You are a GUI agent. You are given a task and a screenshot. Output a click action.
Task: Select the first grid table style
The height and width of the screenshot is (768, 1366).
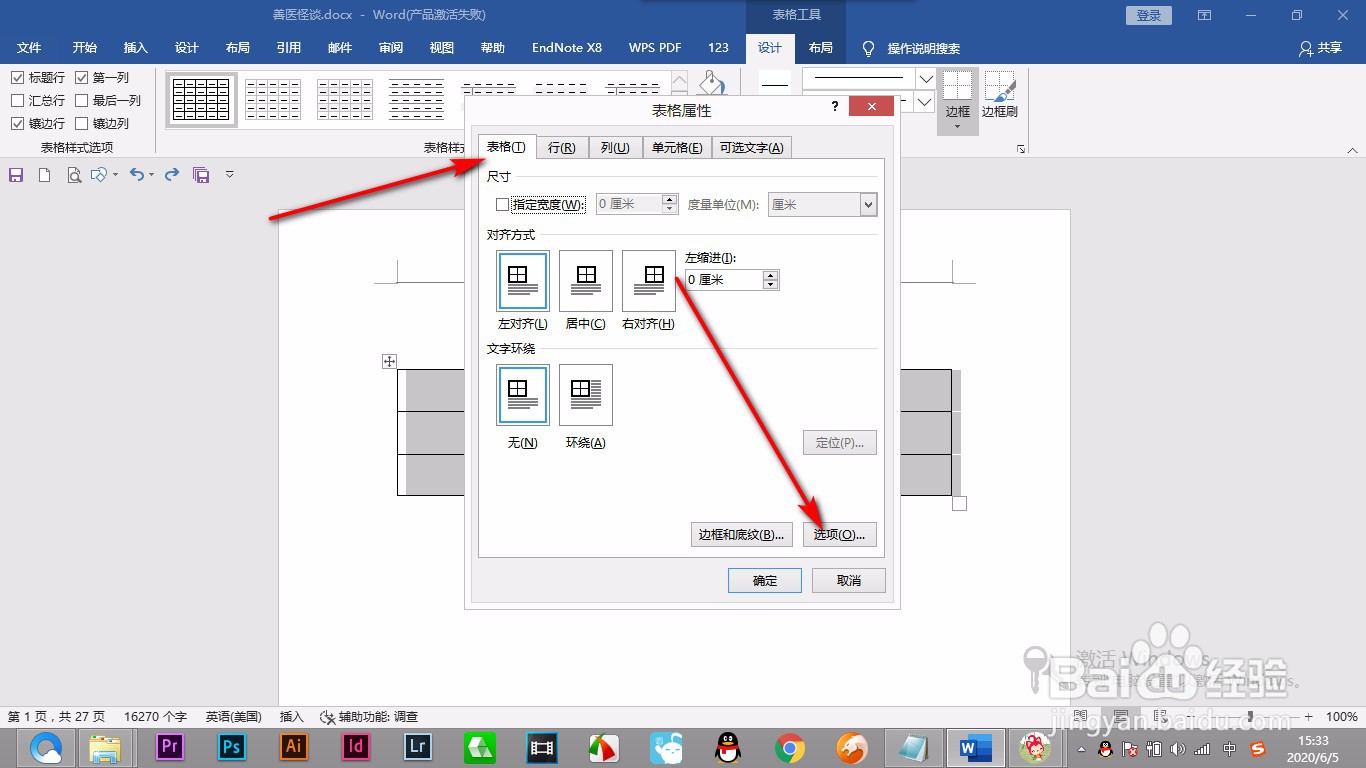point(202,100)
